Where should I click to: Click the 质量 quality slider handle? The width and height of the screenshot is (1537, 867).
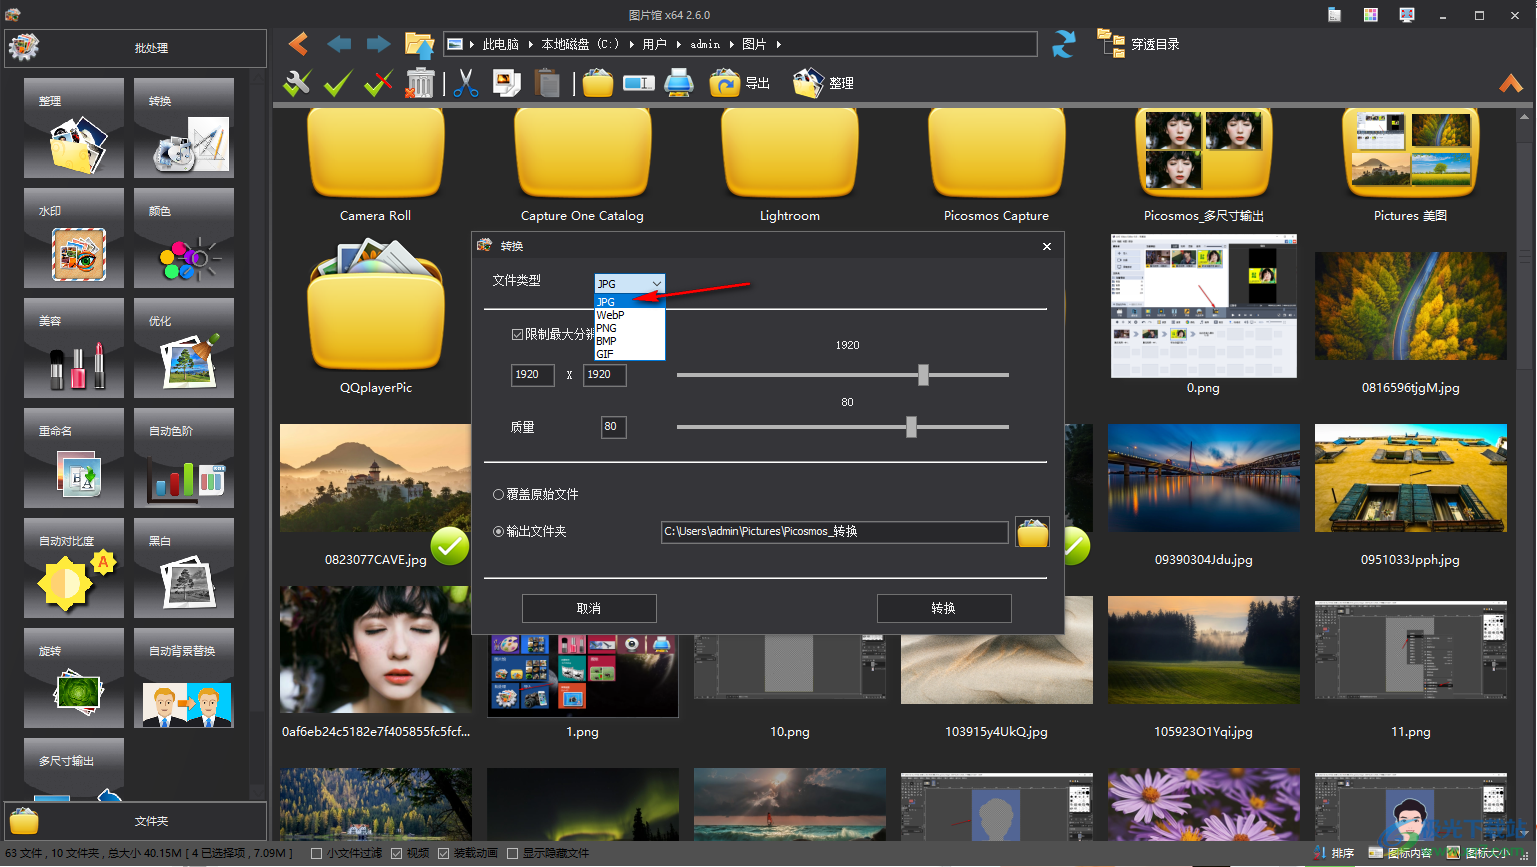click(911, 427)
